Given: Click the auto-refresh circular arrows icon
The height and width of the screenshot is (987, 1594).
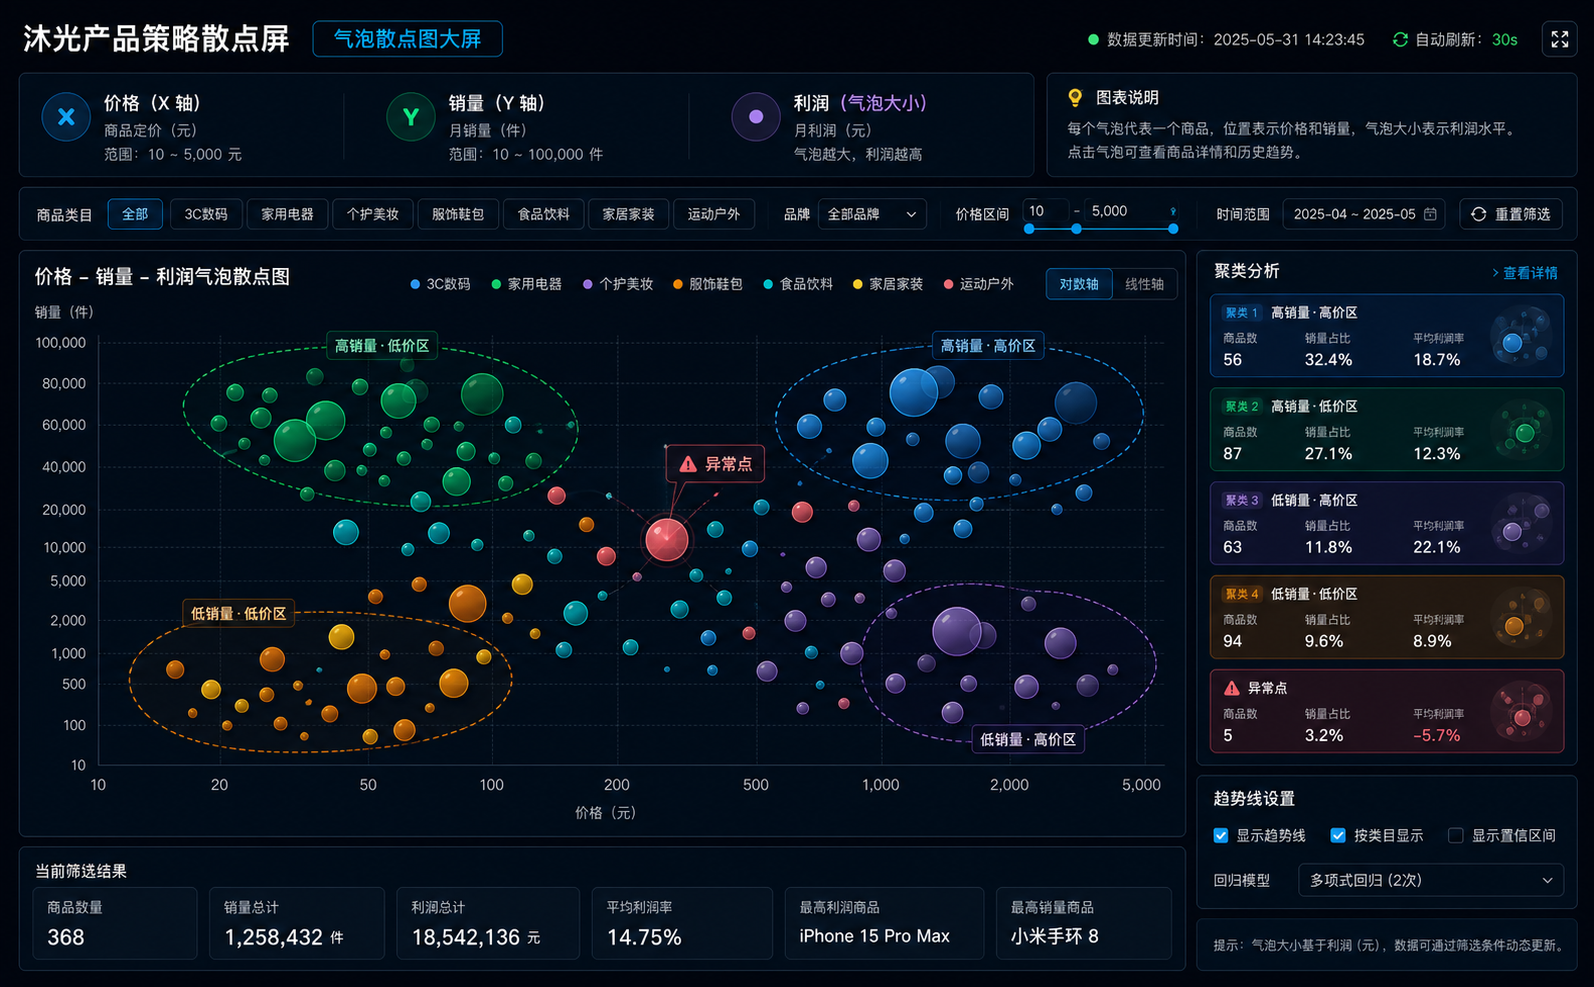Looking at the screenshot, I should (x=1400, y=40).
